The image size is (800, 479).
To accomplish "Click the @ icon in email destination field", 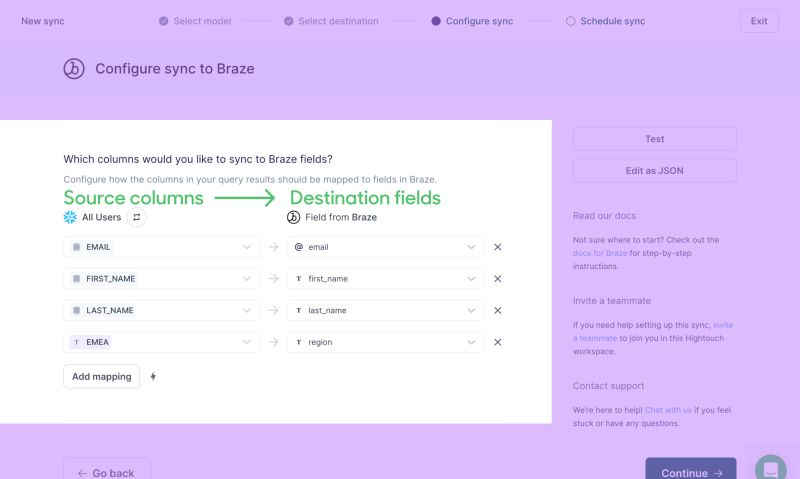I will tap(298, 247).
